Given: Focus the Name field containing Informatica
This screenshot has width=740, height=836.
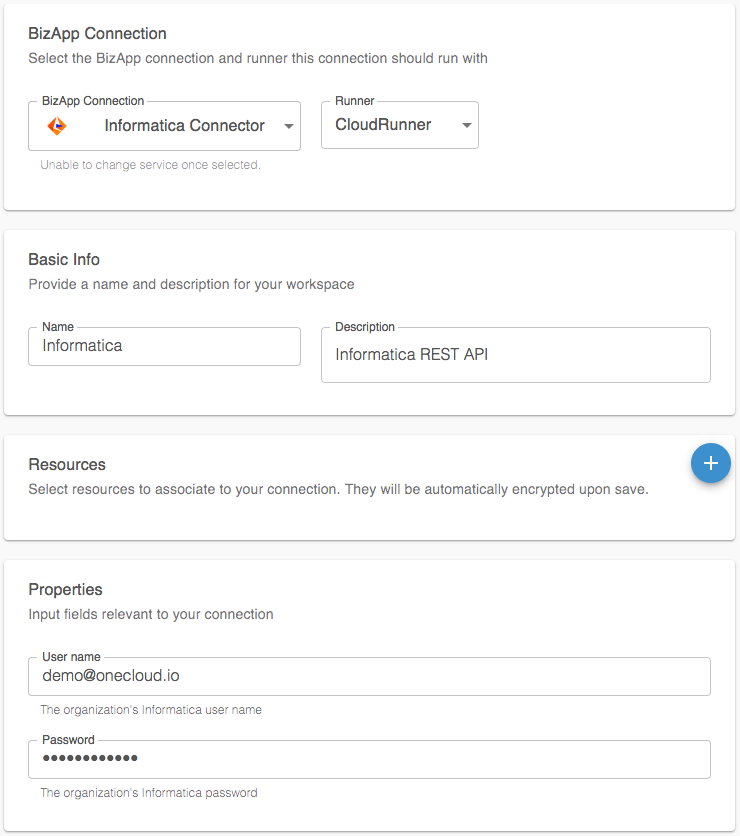Looking at the screenshot, I should coord(164,346).
